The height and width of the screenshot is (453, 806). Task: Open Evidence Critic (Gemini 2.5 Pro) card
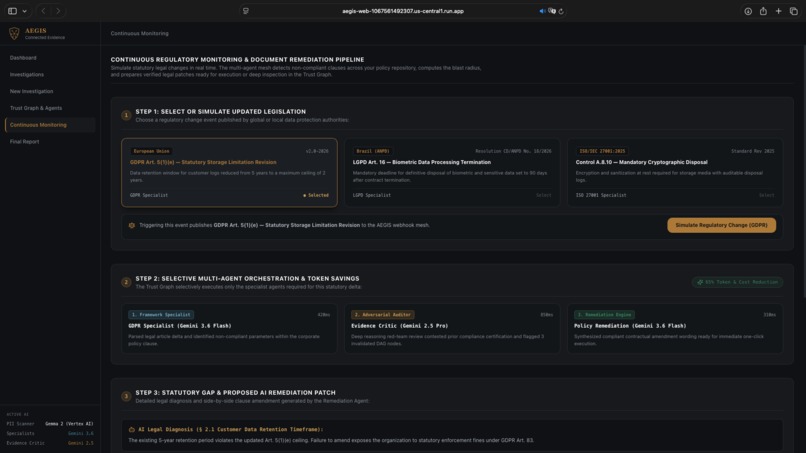click(452, 329)
